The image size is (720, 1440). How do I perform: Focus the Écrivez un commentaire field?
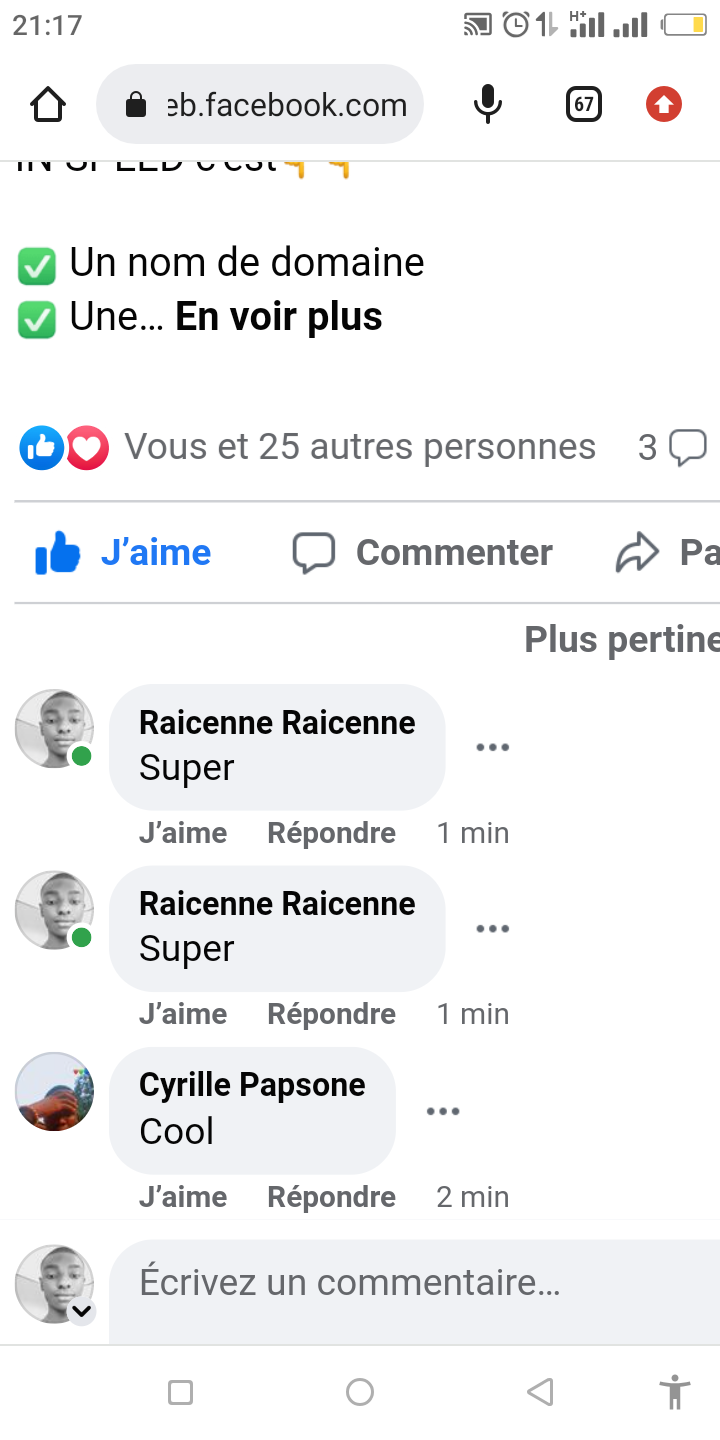(400, 1283)
